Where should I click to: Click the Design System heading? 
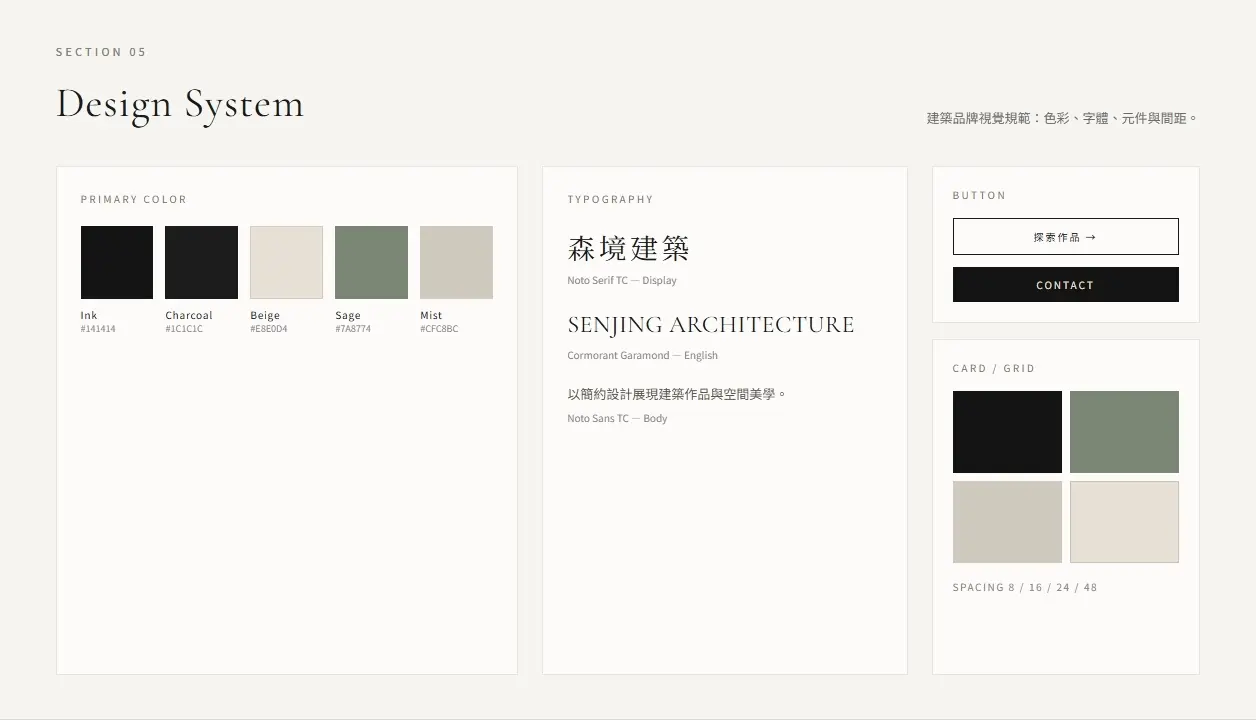click(180, 105)
